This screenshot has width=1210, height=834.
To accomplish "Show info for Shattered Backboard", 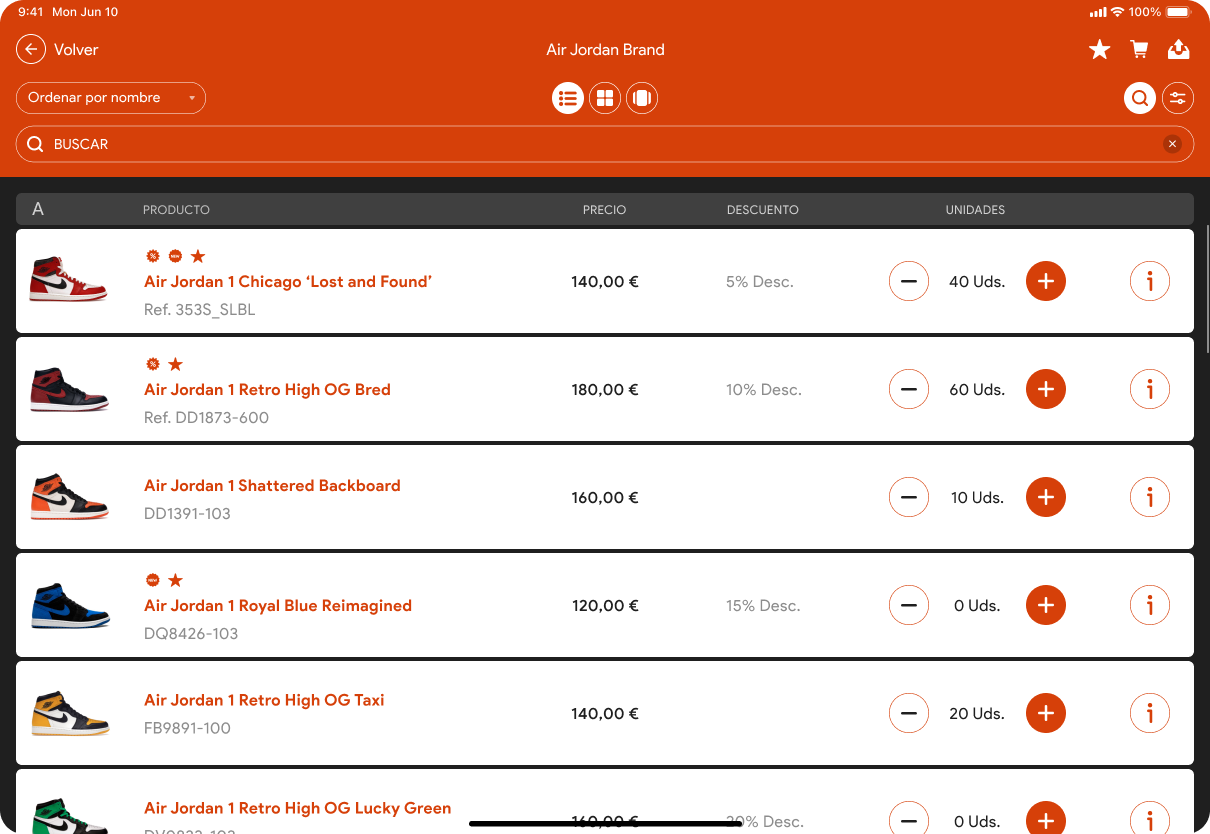I will coord(1150,497).
